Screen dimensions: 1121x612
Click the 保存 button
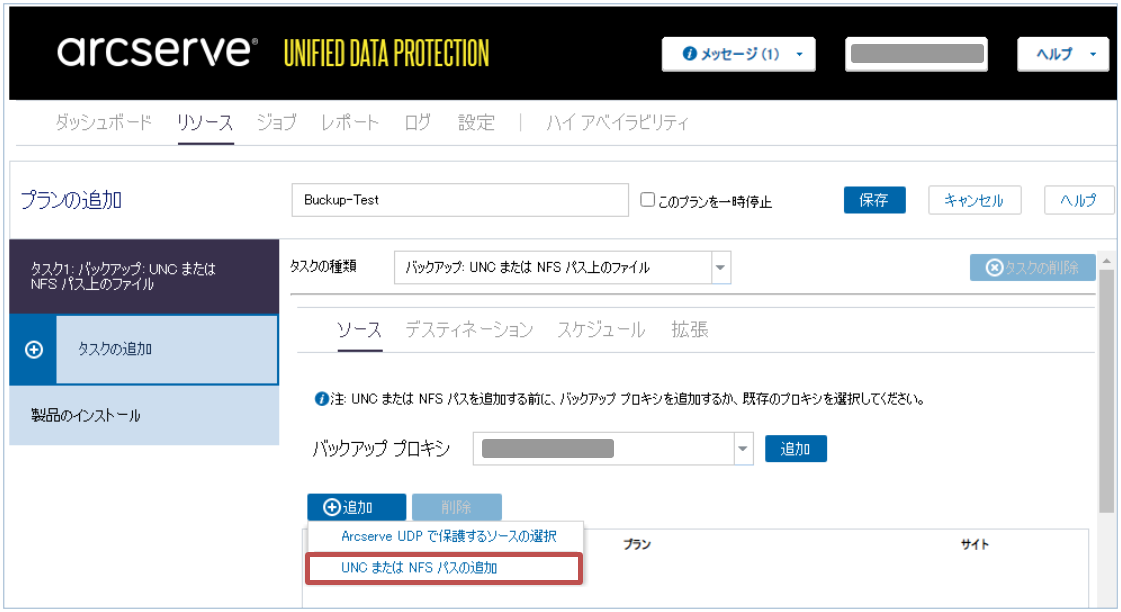click(x=874, y=200)
